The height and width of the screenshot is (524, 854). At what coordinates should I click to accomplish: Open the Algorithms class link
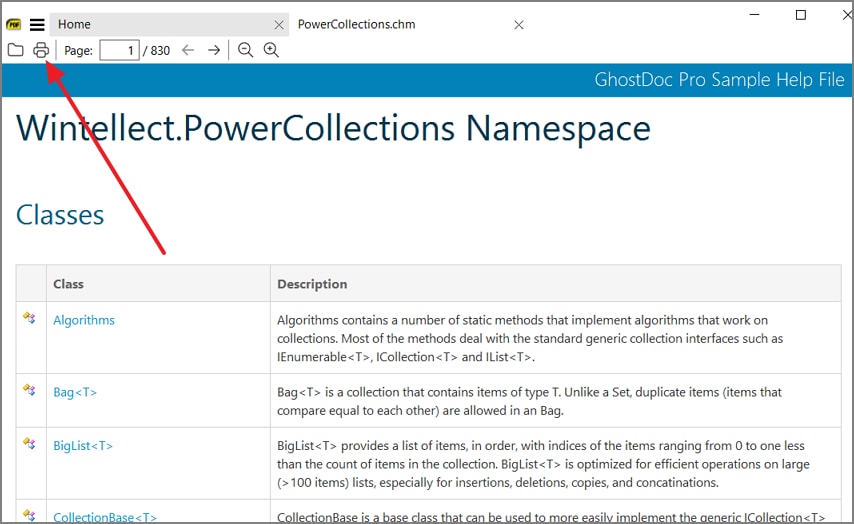[x=84, y=320]
